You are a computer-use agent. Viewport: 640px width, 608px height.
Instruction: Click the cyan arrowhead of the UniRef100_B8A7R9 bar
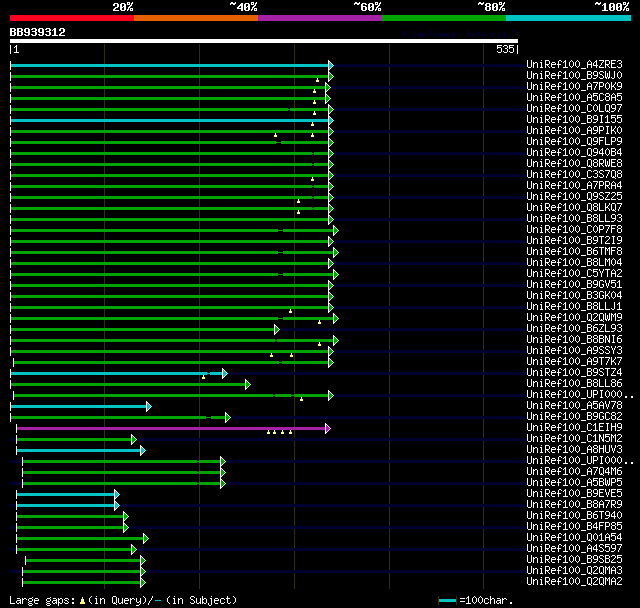[117, 506]
